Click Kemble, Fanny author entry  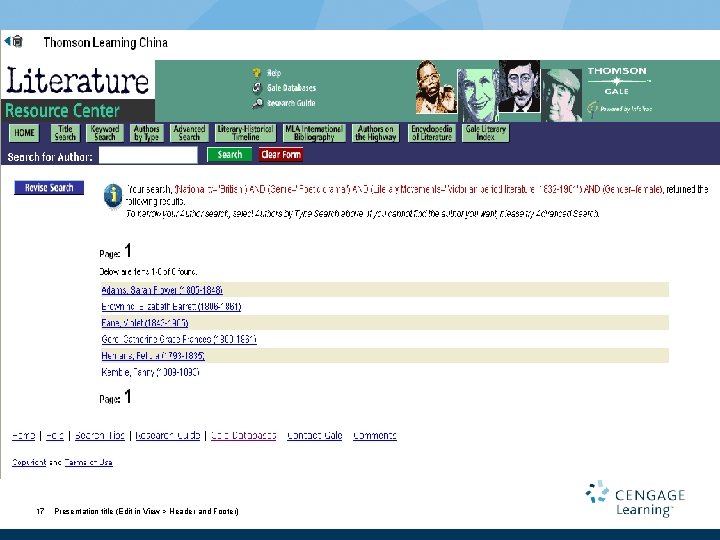click(x=150, y=372)
